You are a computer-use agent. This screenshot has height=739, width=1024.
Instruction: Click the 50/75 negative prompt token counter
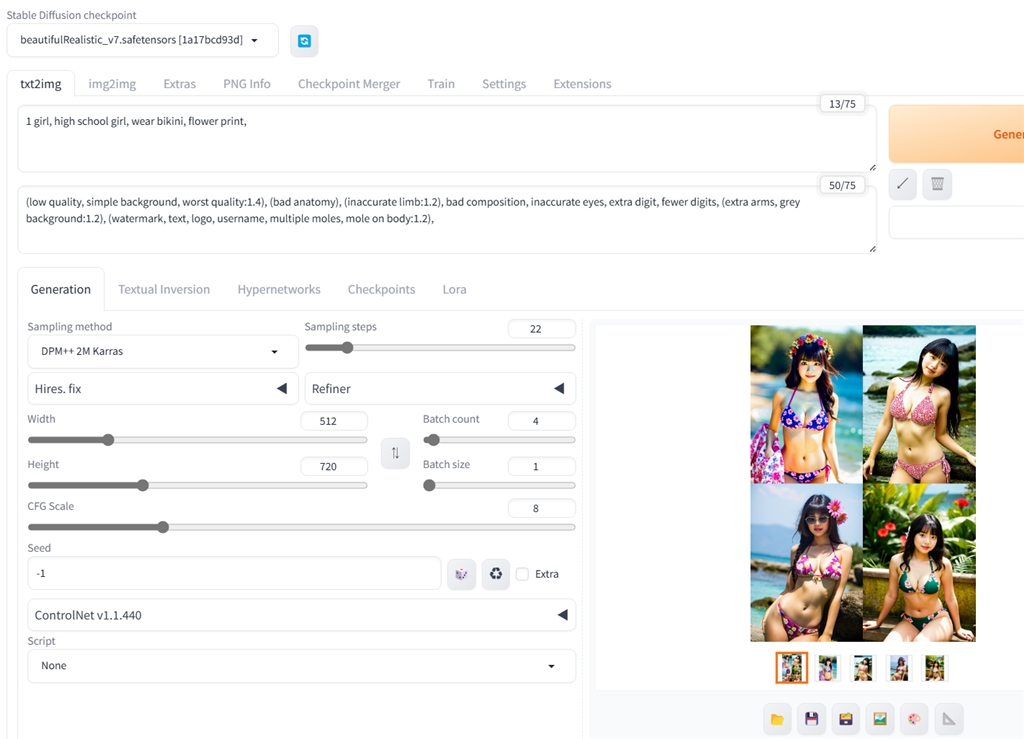pos(842,185)
